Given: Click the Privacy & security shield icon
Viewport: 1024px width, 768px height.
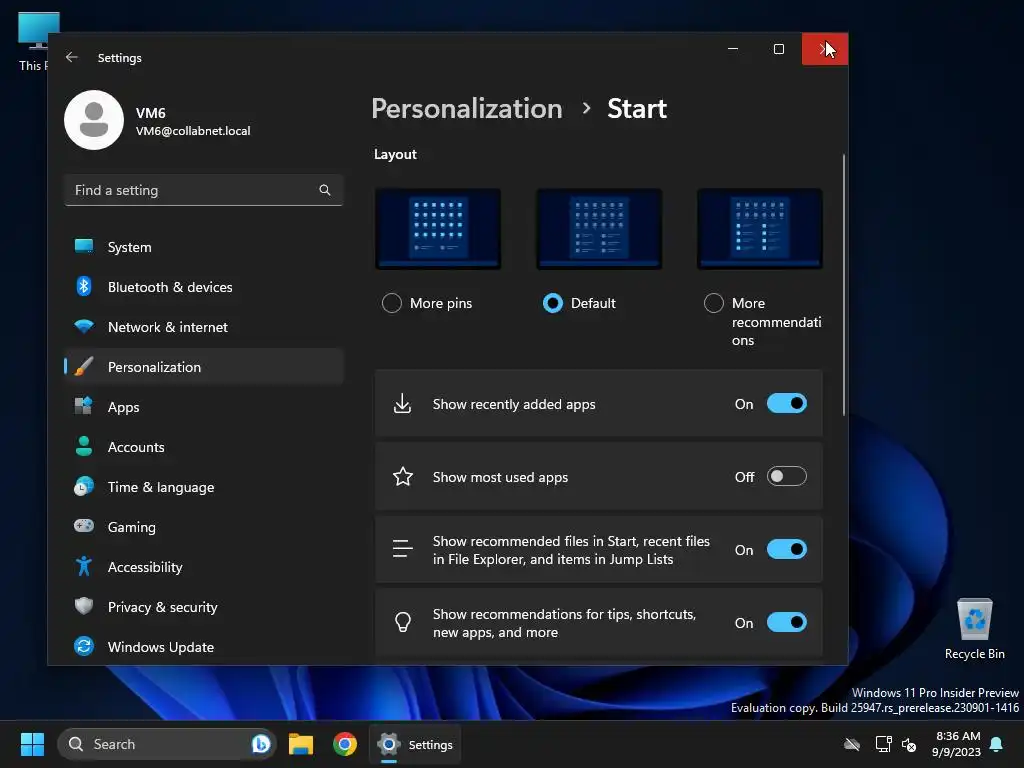Looking at the screenshot, I should coord(84,606).
